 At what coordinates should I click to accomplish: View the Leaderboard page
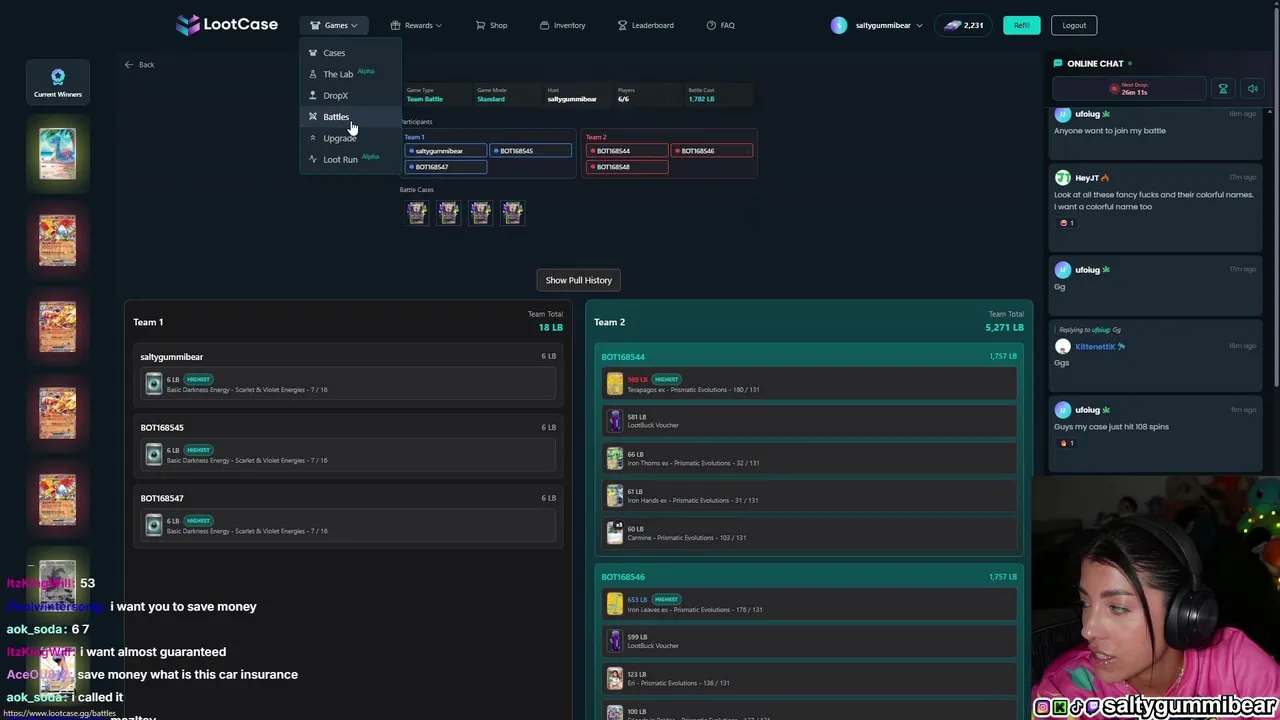[646, 25]
